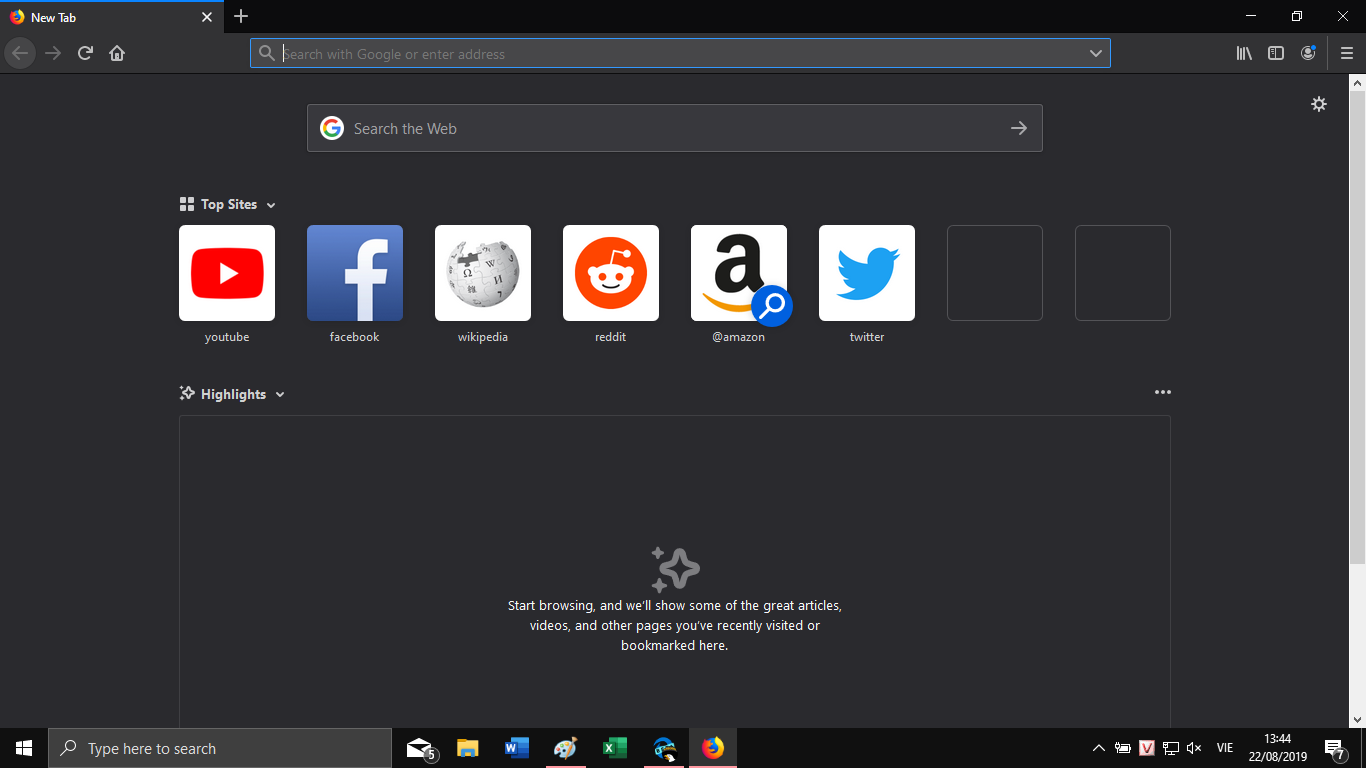Open the Windows Start menu
1366x768 pixels.
tap(24, 748)
